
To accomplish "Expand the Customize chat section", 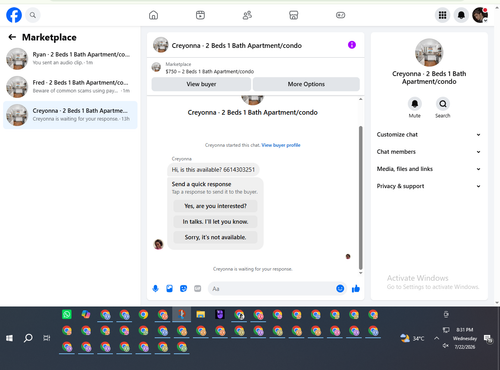I will click(429, 135).
